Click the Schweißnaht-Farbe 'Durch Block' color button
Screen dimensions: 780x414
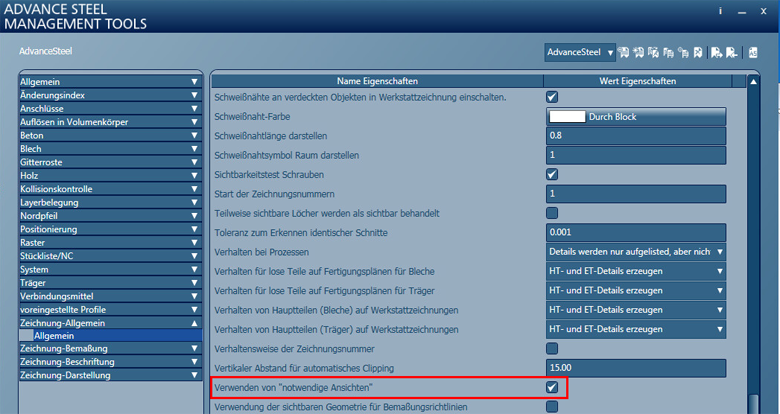tap(636, 116)
